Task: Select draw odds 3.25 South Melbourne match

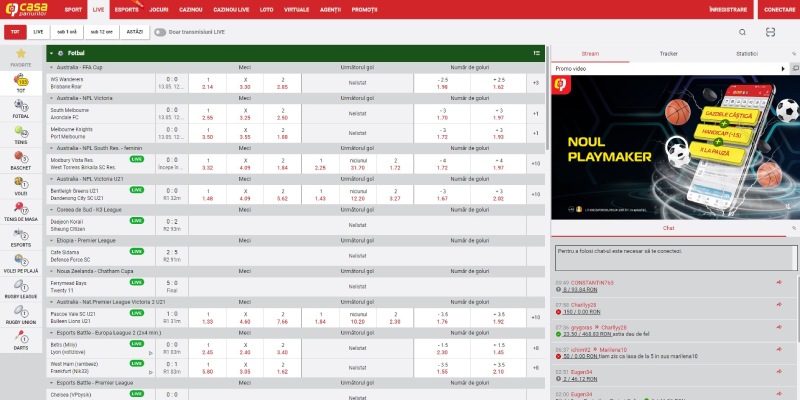Action: click(x=245, y=114)
